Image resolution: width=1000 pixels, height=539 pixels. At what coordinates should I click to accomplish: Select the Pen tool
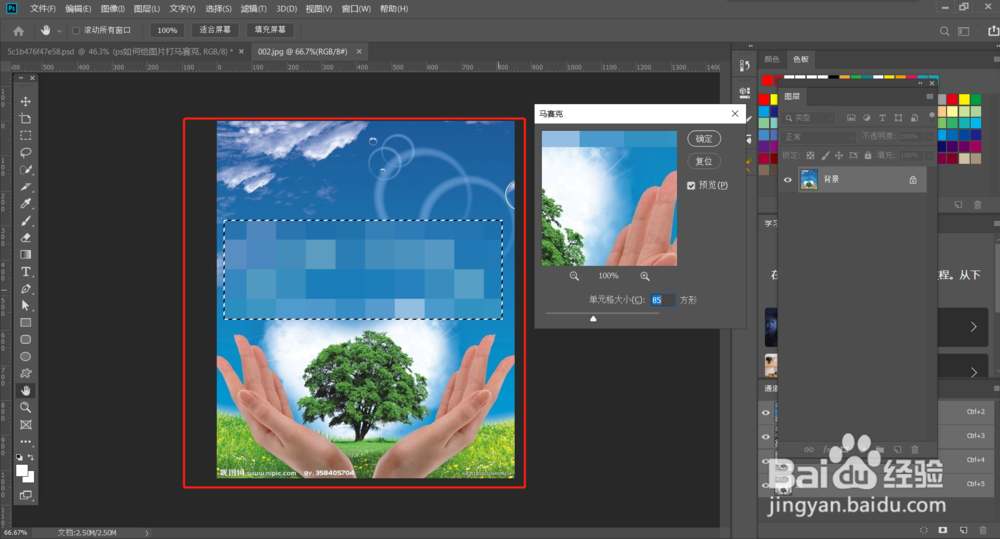(26, 289)
